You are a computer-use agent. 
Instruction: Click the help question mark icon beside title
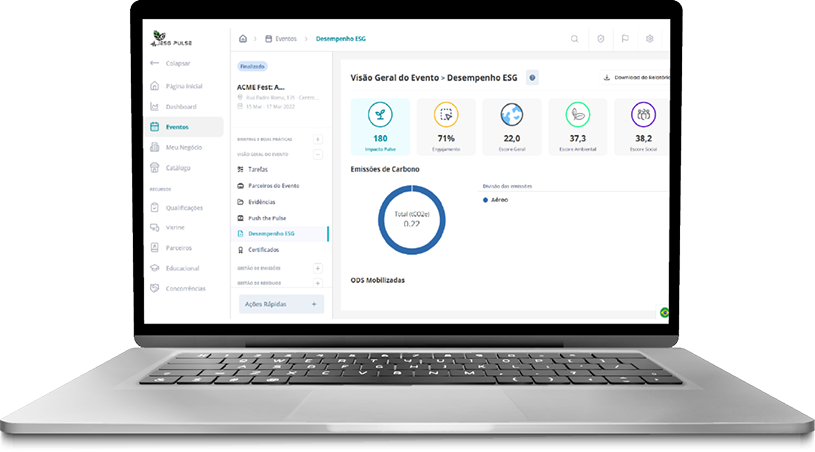[x=532, y=77]
